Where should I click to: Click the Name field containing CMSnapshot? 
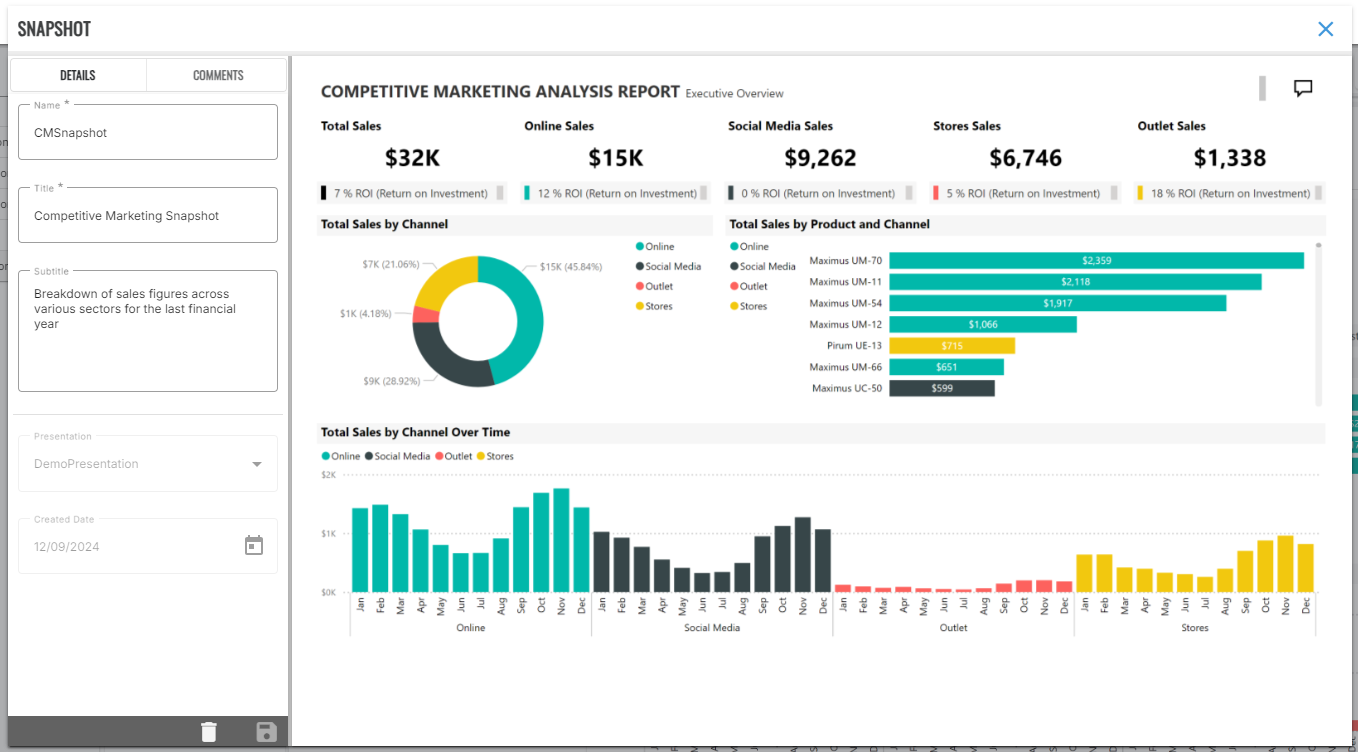pos(148,132)
